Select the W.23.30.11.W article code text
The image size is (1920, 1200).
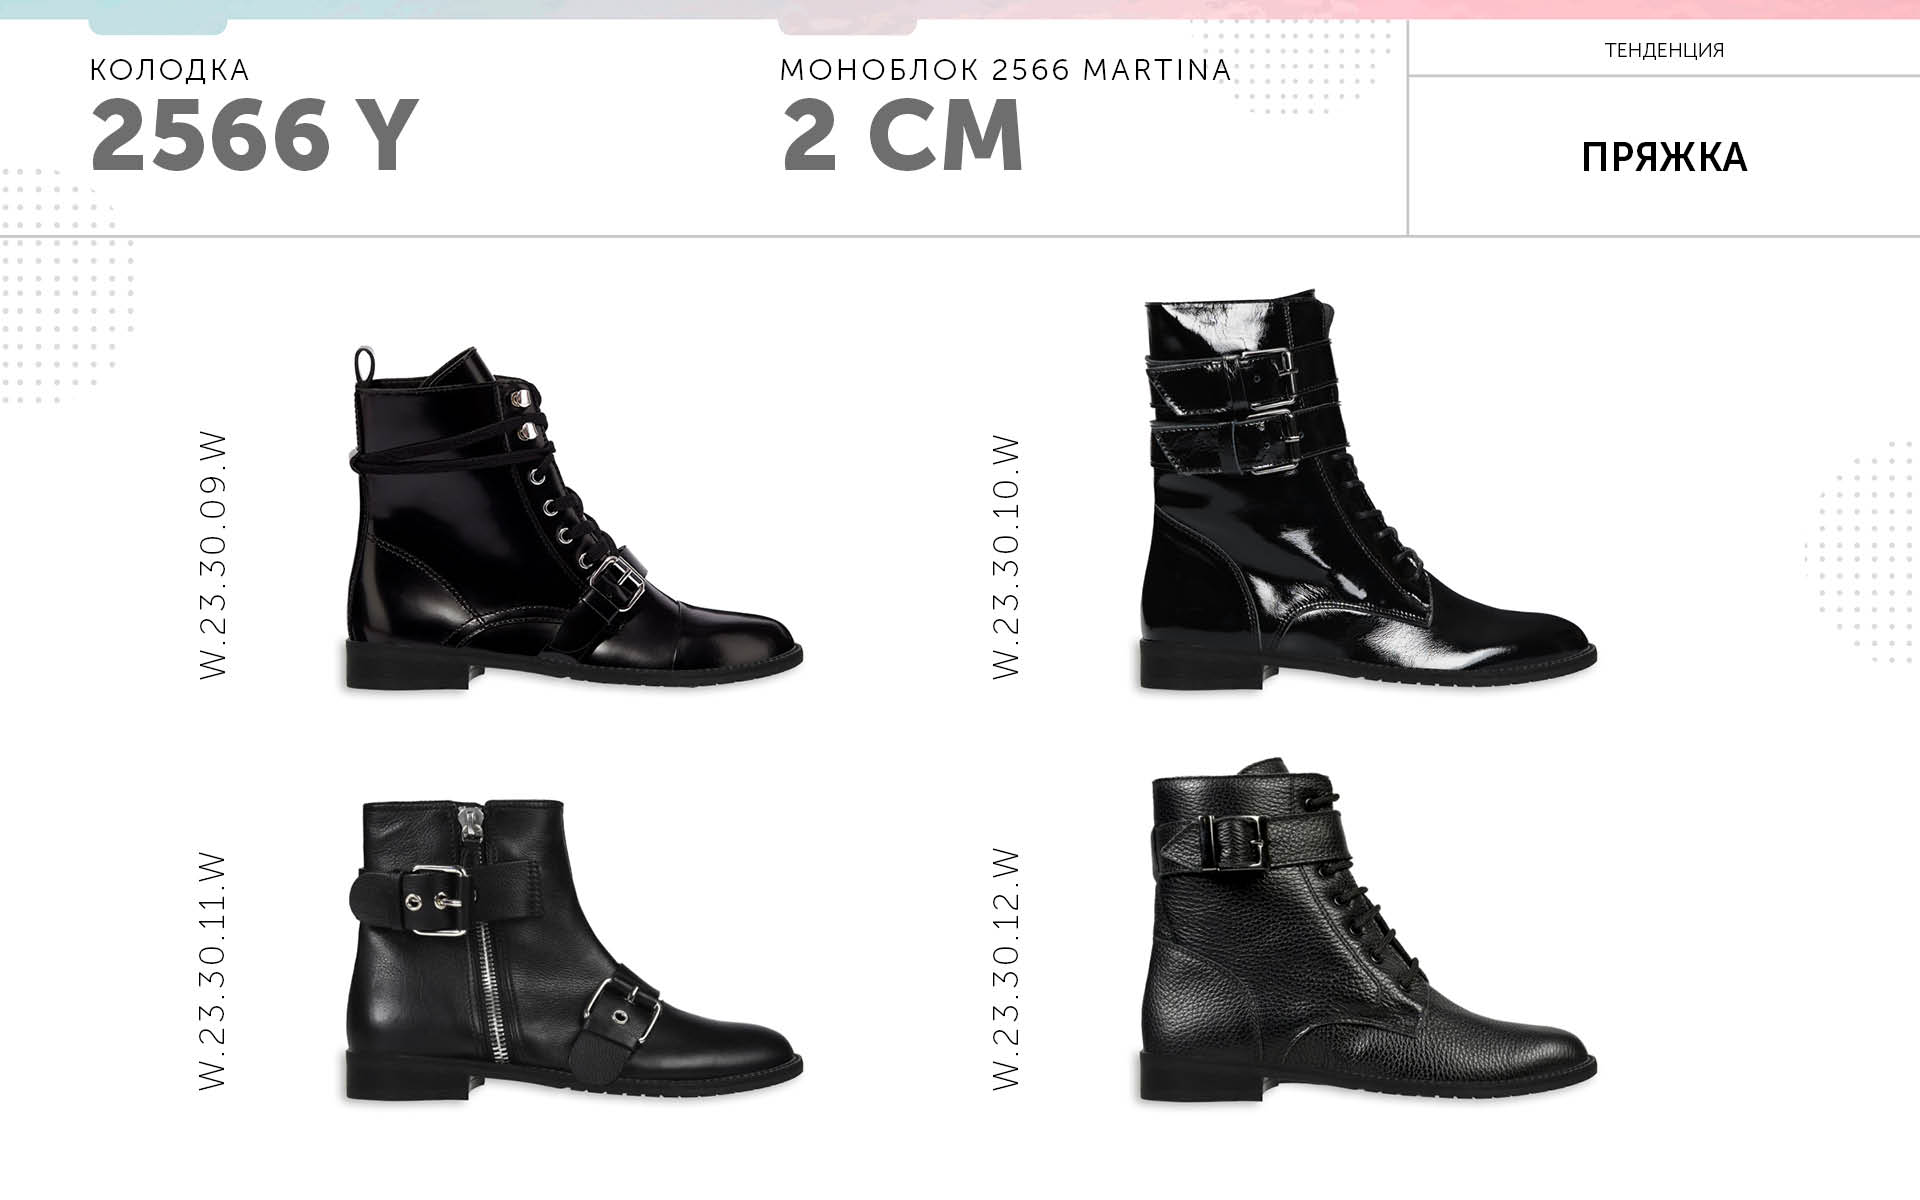[214, 970]
